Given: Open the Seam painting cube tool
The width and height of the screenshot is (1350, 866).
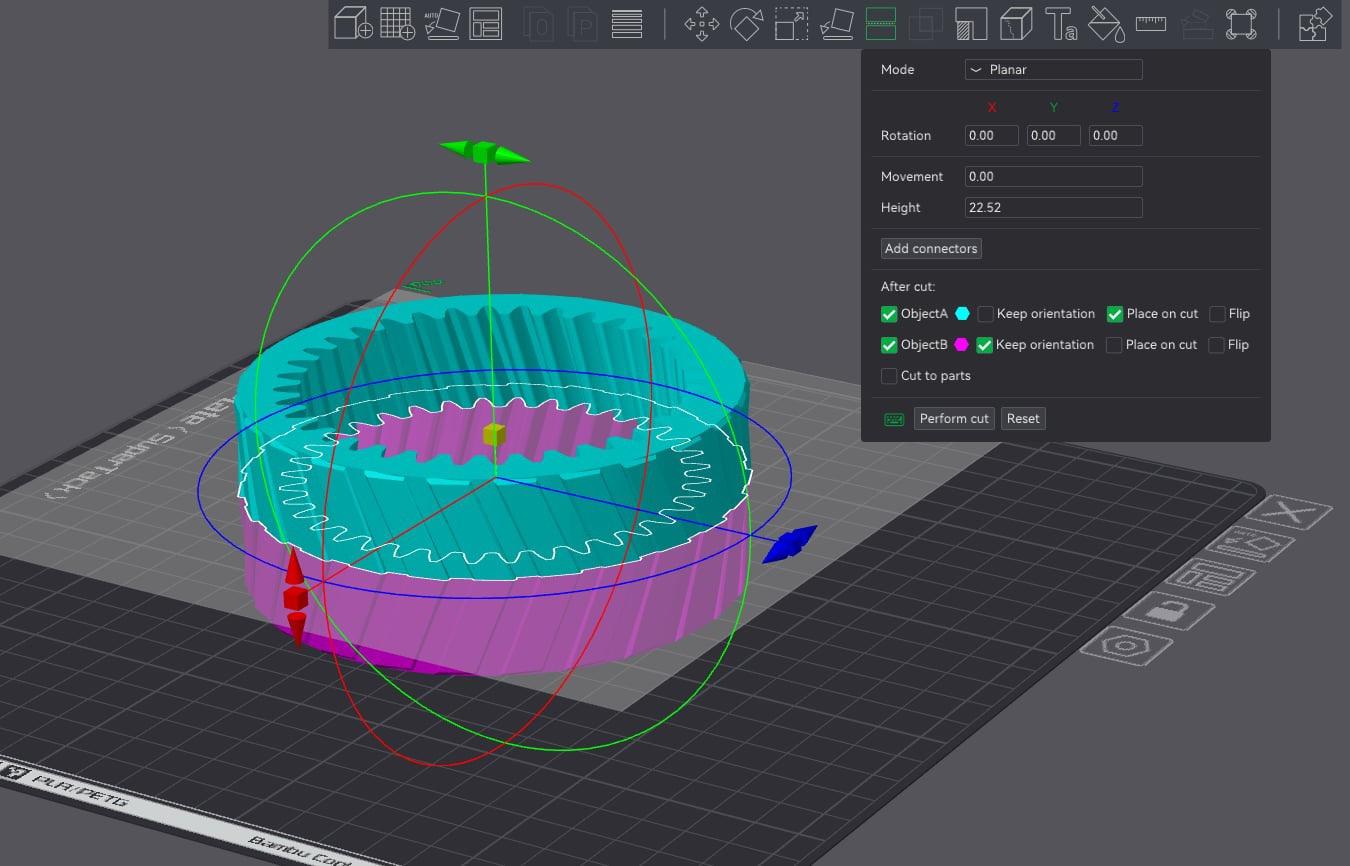Looking at the screenshot, I should [1016, 23].
